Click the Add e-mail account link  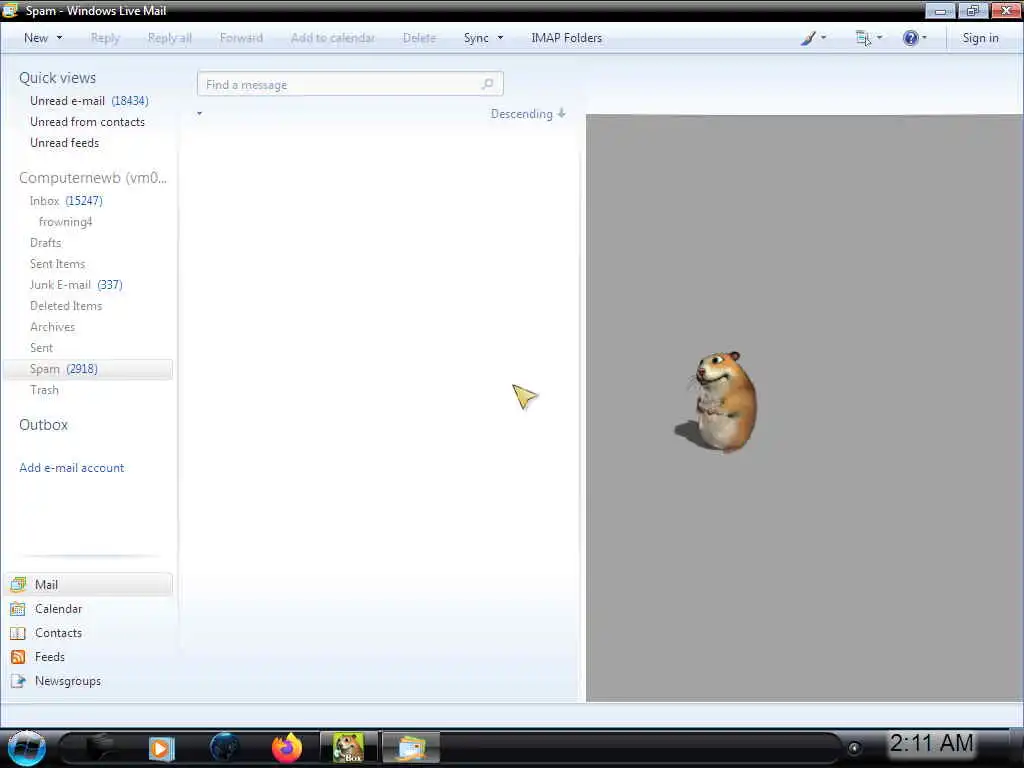tap(71, 468)
